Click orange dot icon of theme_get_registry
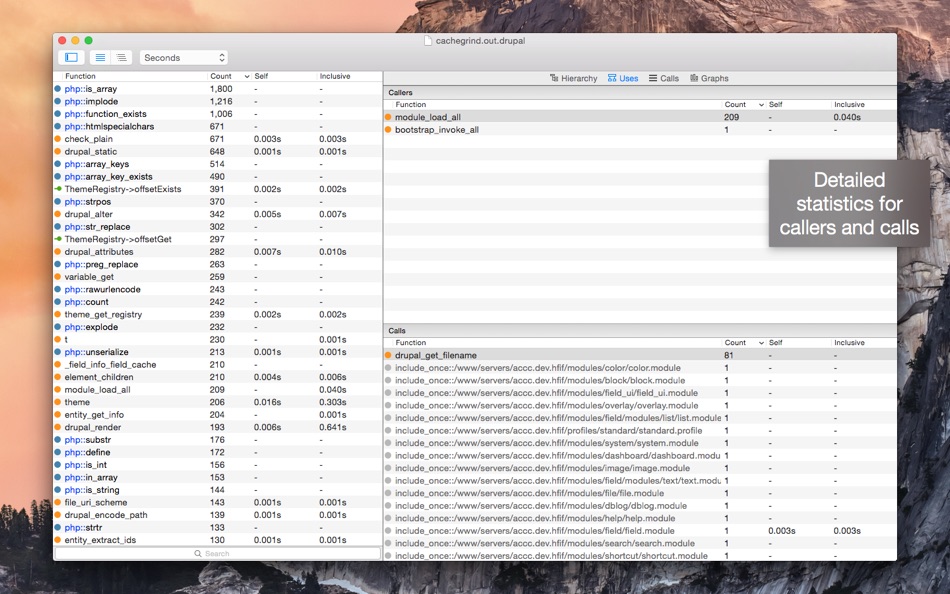The width and height of the screenshot is (950, 594). [58, 315]
